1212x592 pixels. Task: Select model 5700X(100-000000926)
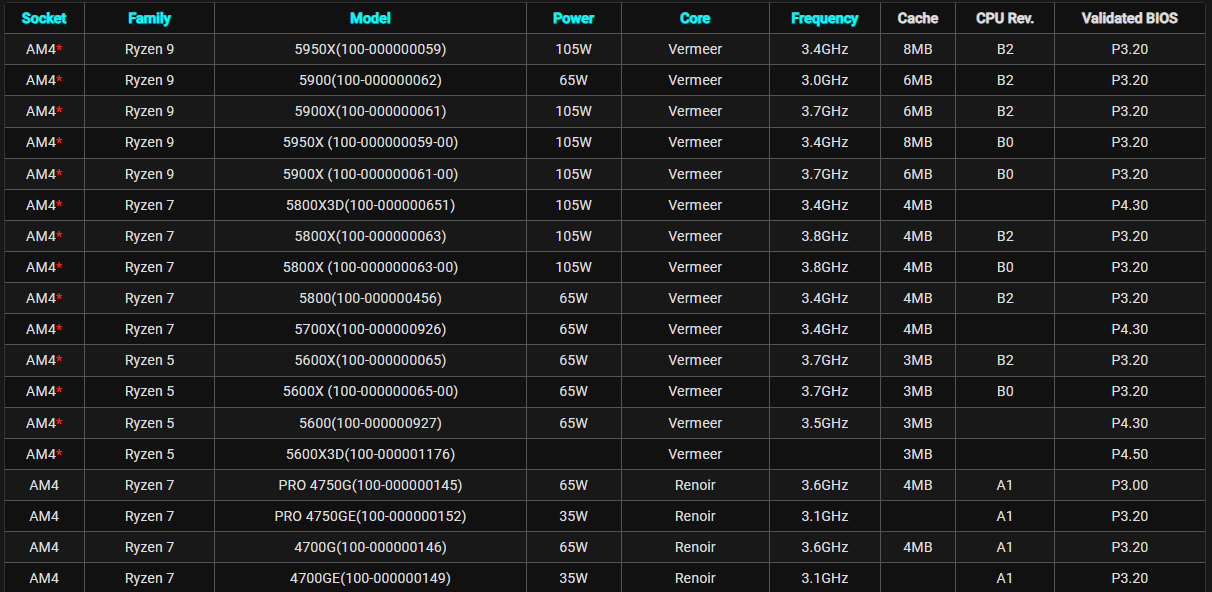370,329
